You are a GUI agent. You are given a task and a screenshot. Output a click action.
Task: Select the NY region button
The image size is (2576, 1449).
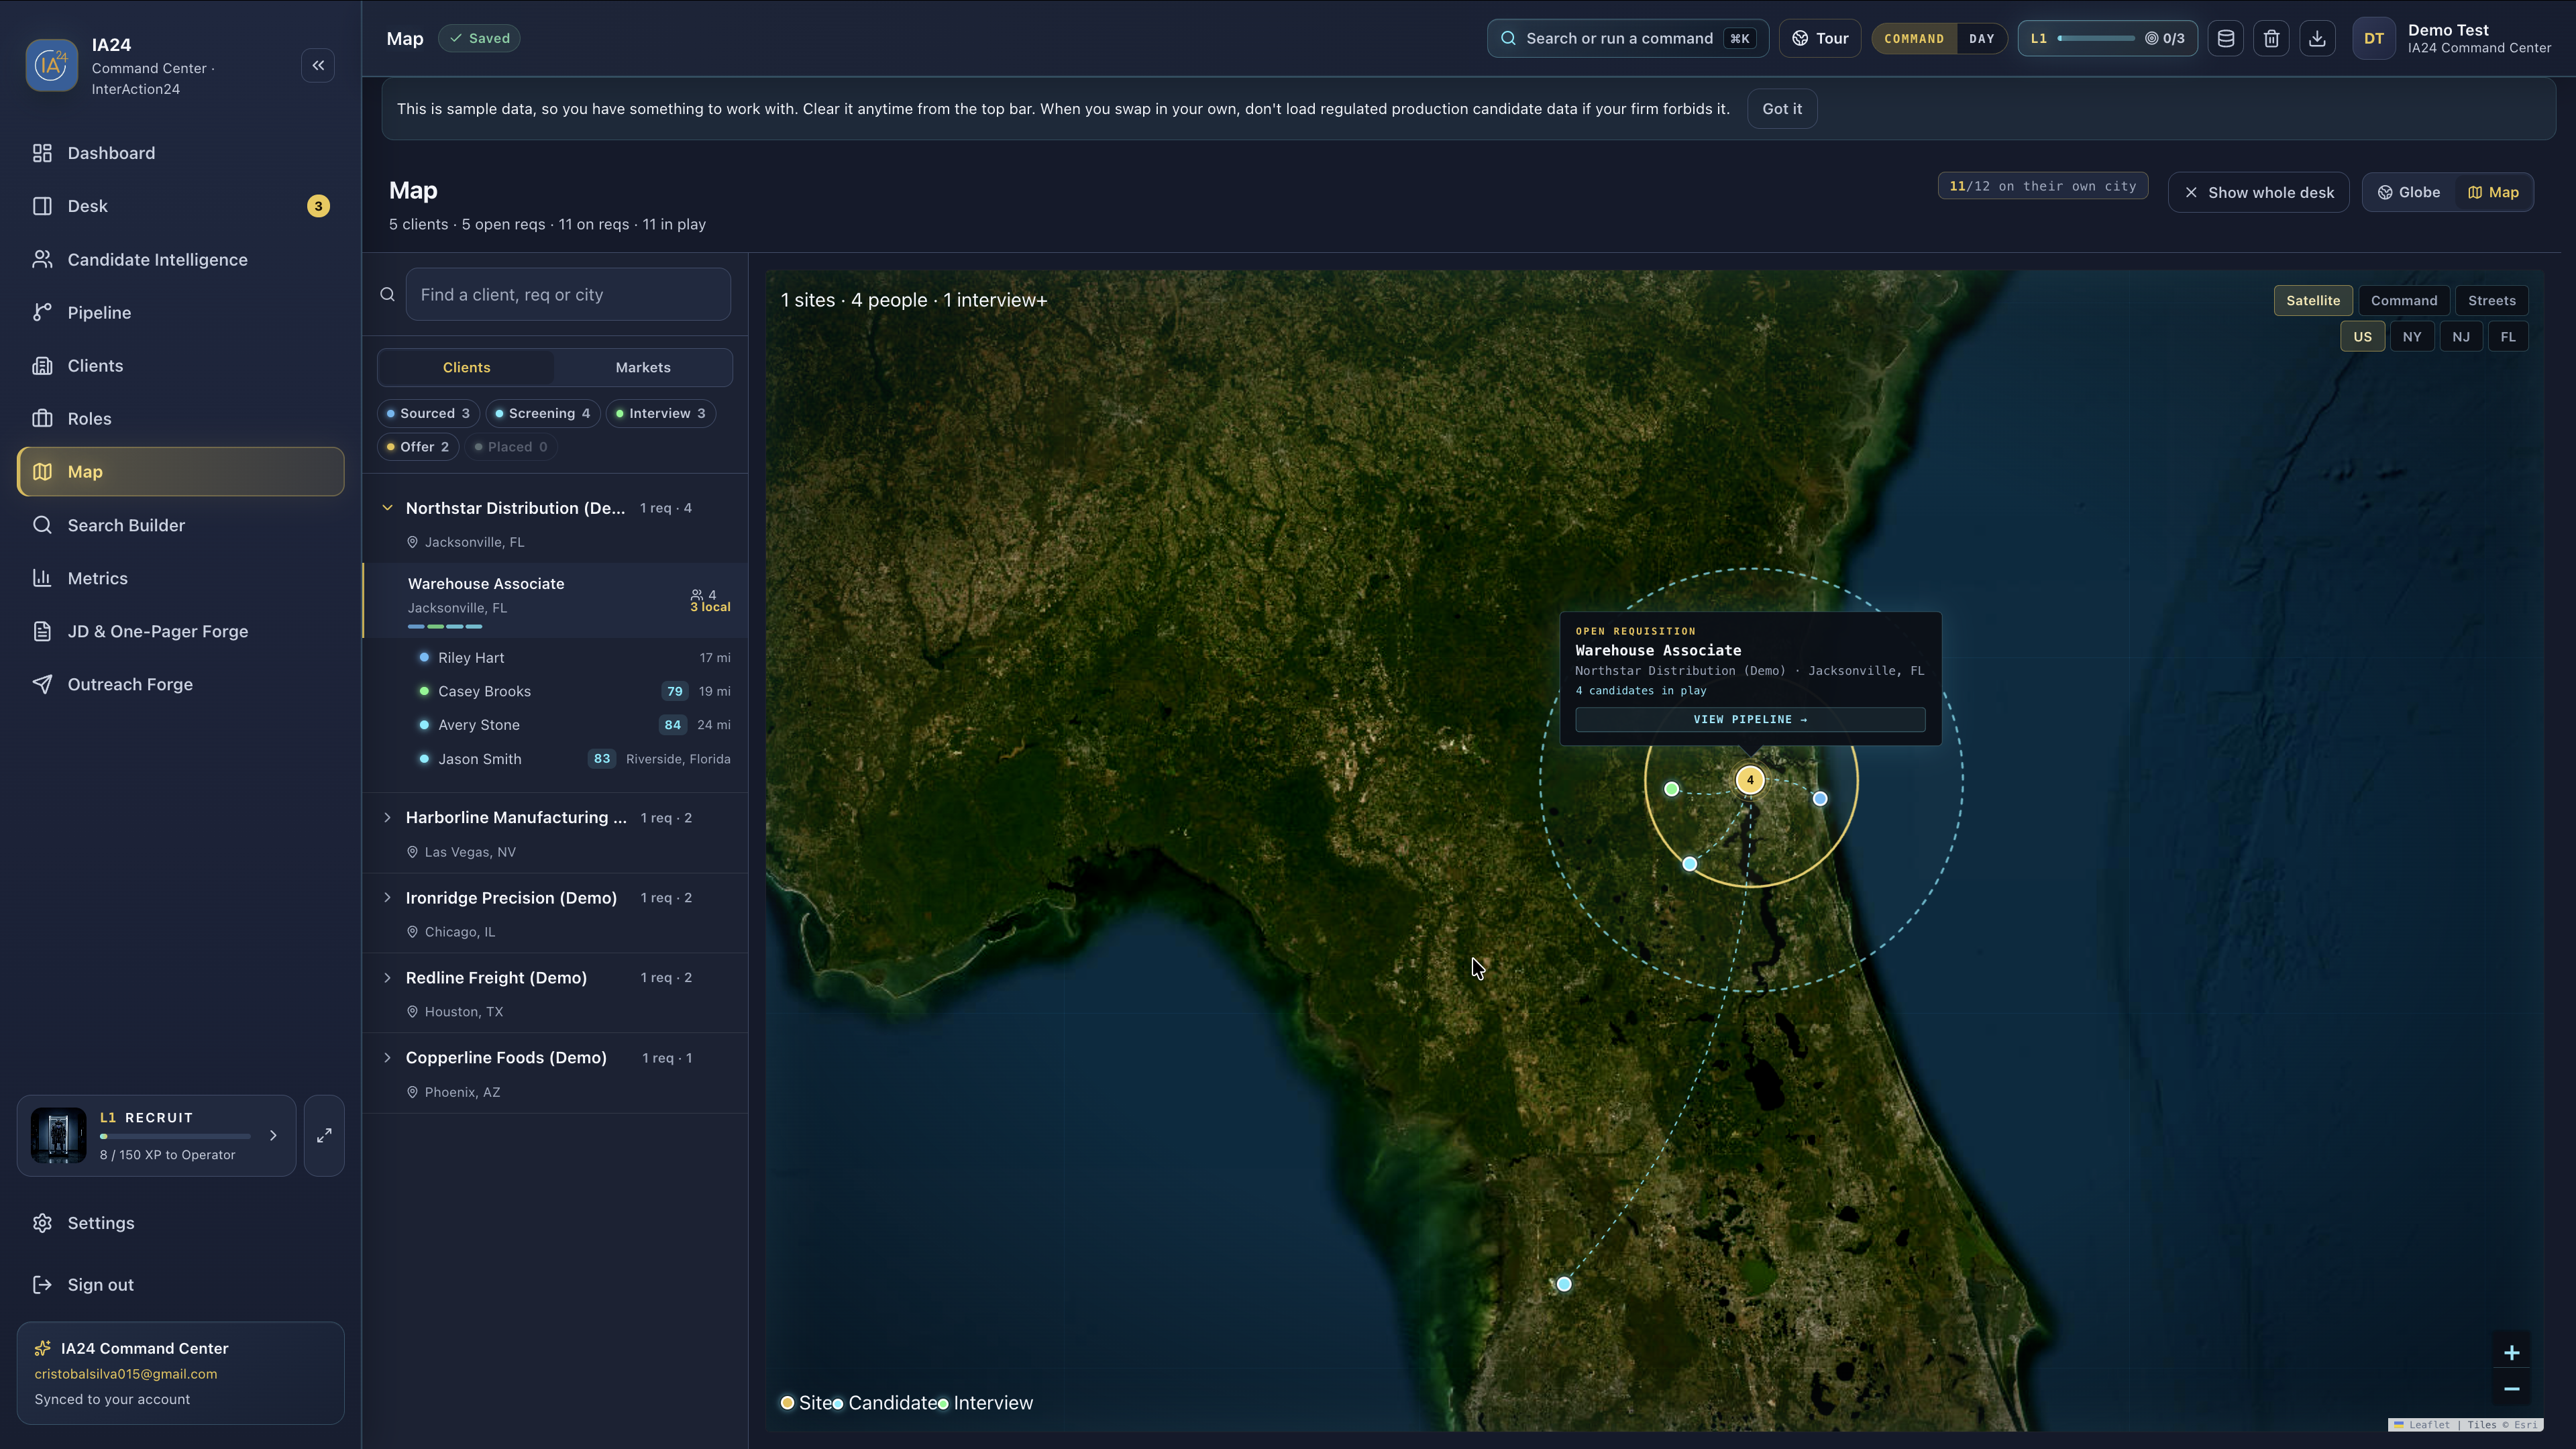(x=2412, y=337)
